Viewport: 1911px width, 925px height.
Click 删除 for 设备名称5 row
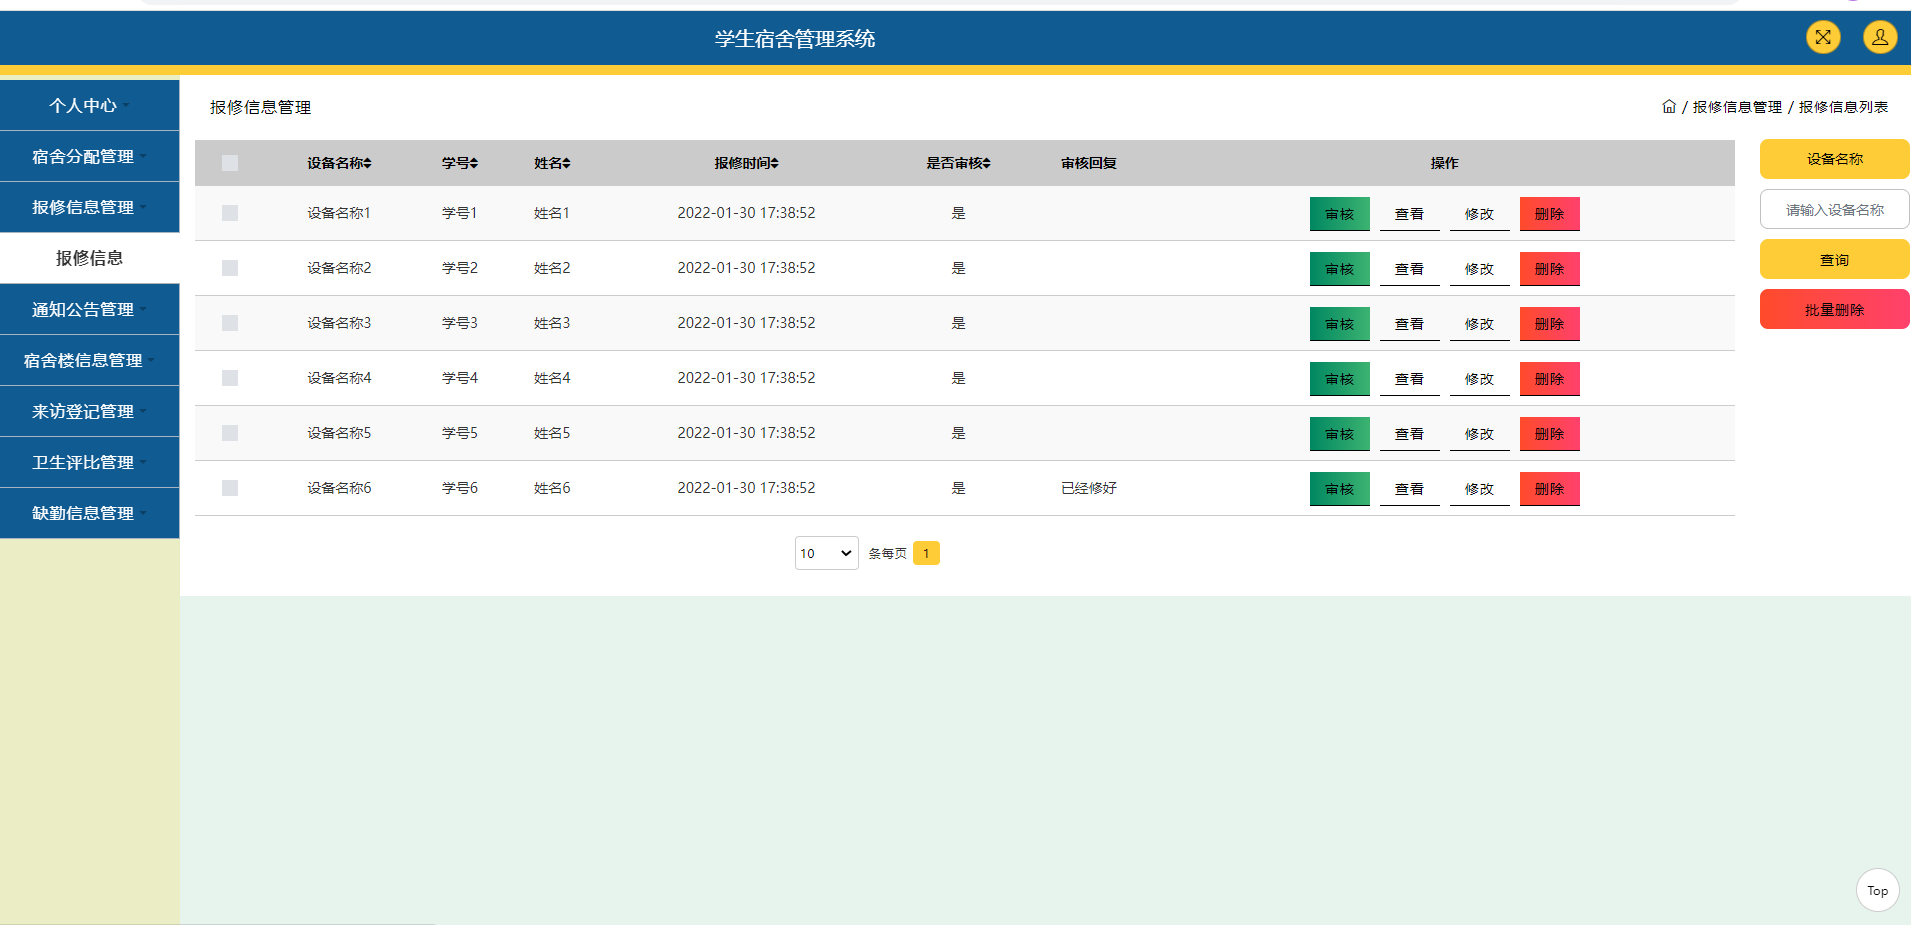pos(1549,434)
